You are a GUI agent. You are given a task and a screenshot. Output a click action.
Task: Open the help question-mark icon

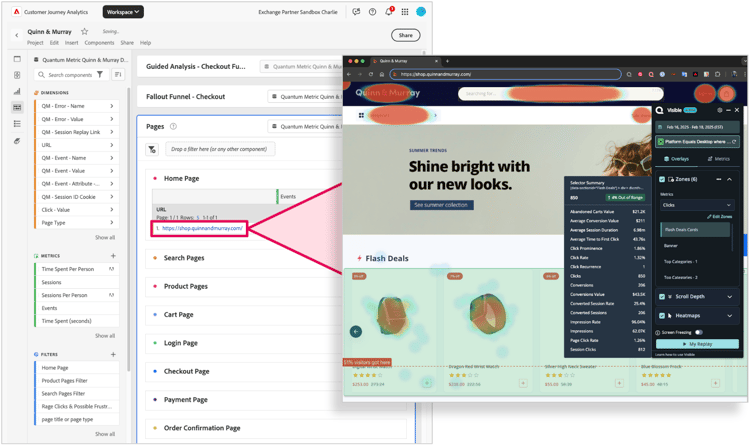[x=373, y=12]
